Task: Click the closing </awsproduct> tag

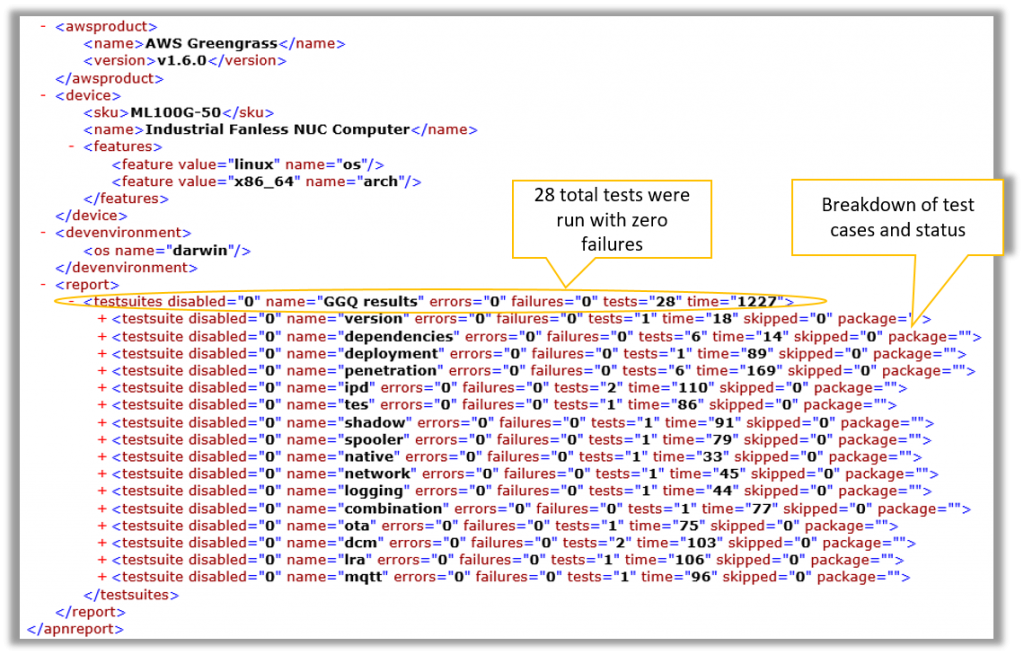Action: 110,78
